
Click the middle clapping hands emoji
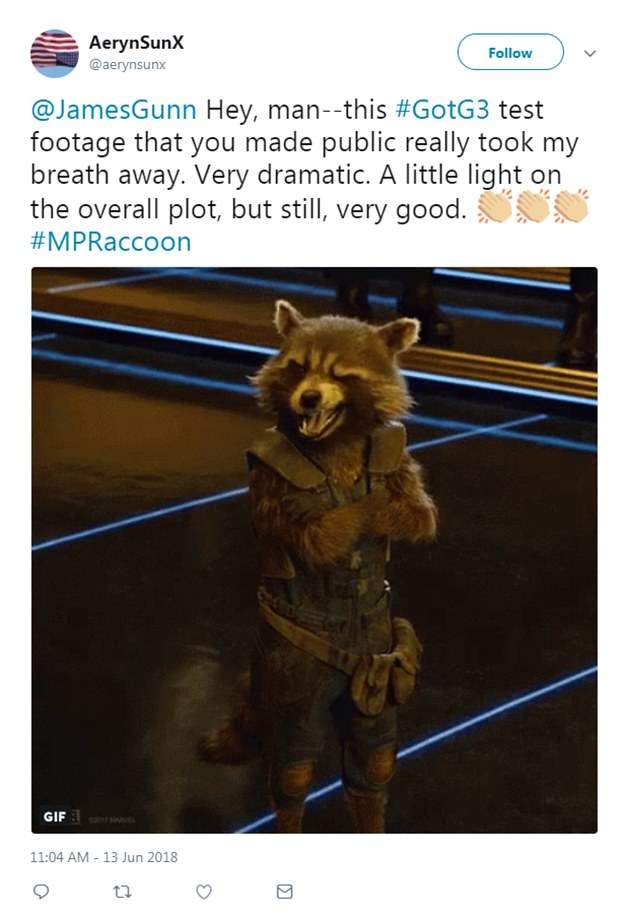pyautogui.click(x=533, y=207)
